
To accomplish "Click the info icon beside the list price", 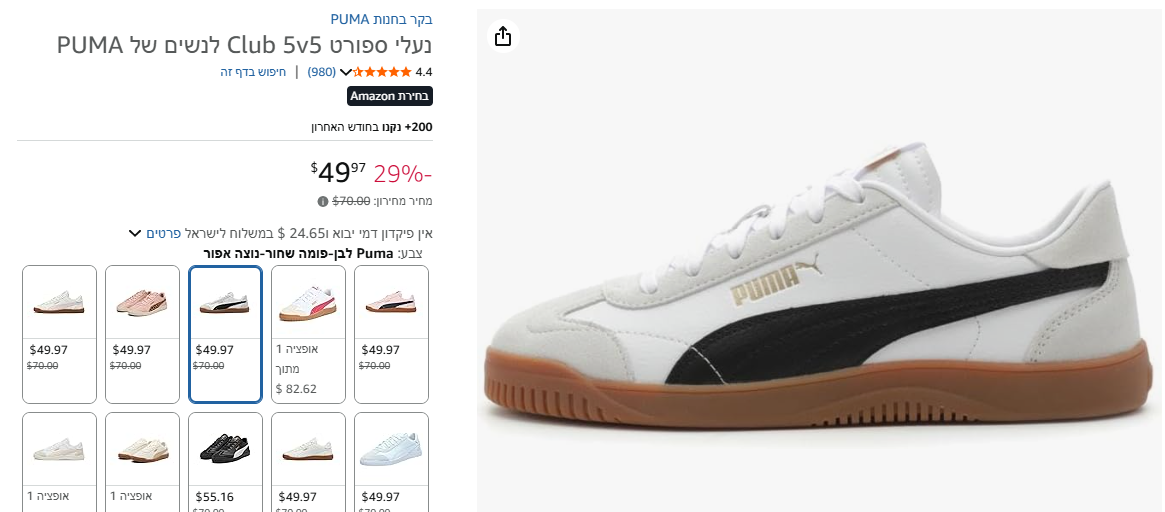I will pyautogui.click(x=323, y=201).
